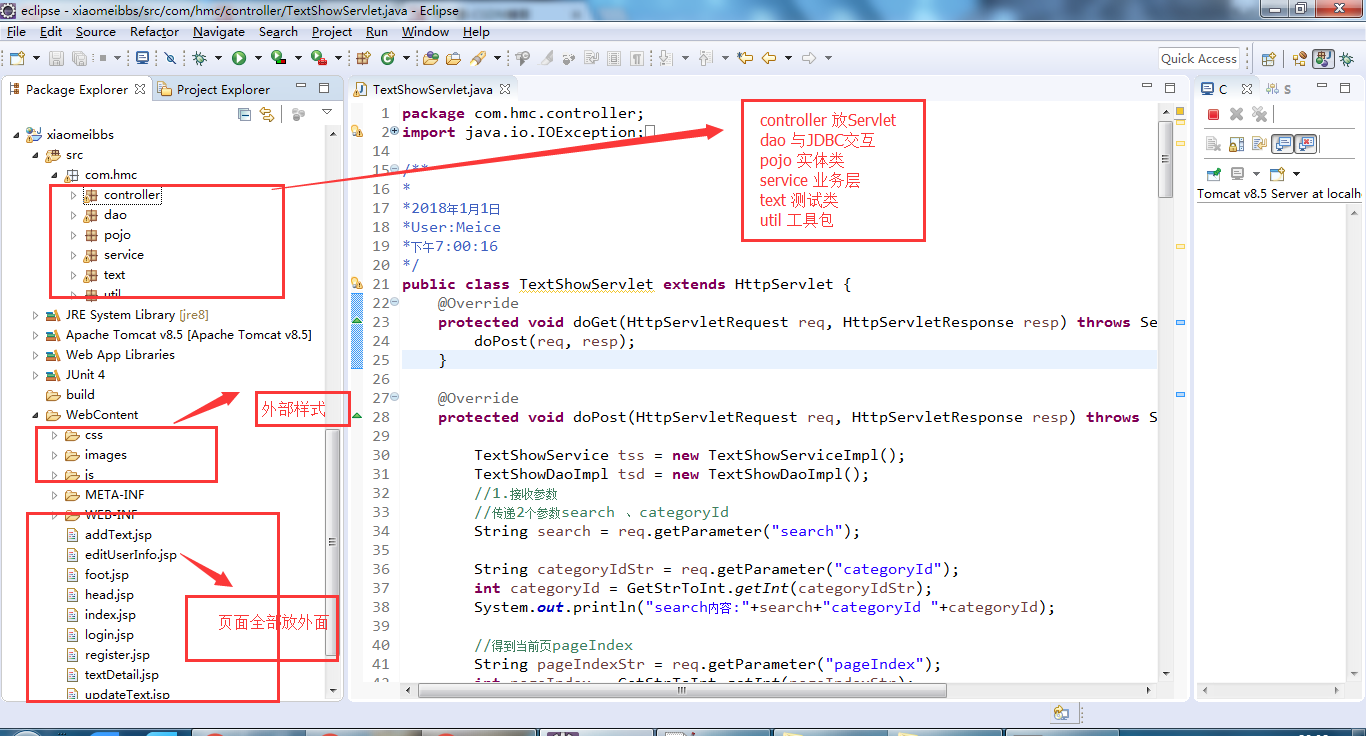Expand the pojo package
Screen dimensions: 1366x736
[x=74, y=235]
